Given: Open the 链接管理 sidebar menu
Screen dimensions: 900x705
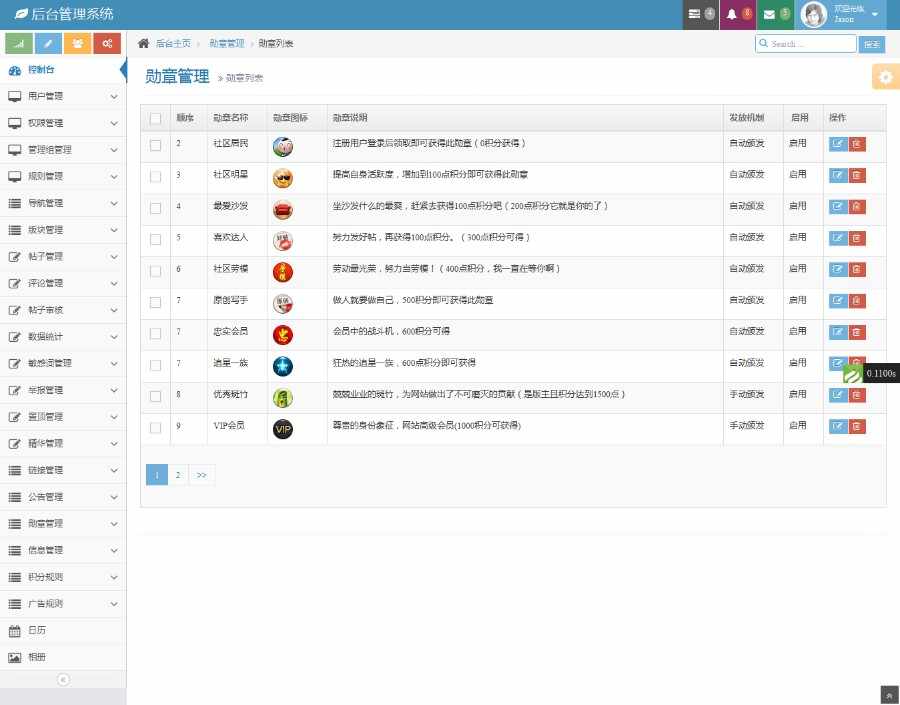Looking at the screenshot, I should click(63, 470).
